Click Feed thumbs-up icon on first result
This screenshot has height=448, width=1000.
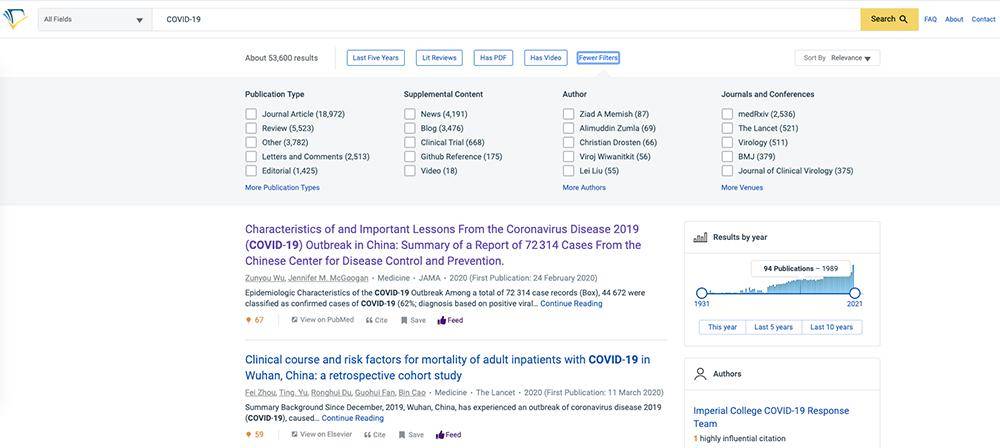tap(441, 320)
